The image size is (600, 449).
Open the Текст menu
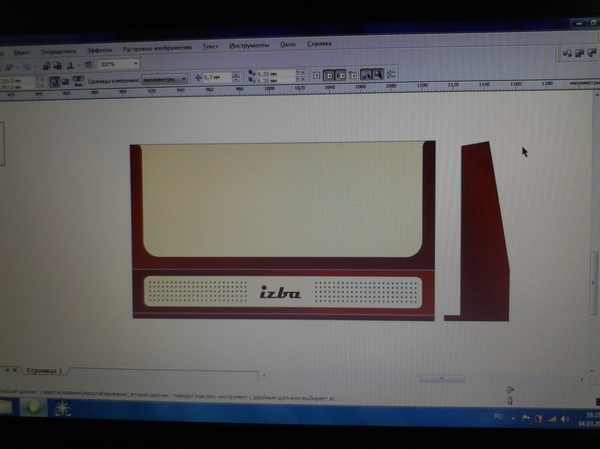tap(210, 46)
